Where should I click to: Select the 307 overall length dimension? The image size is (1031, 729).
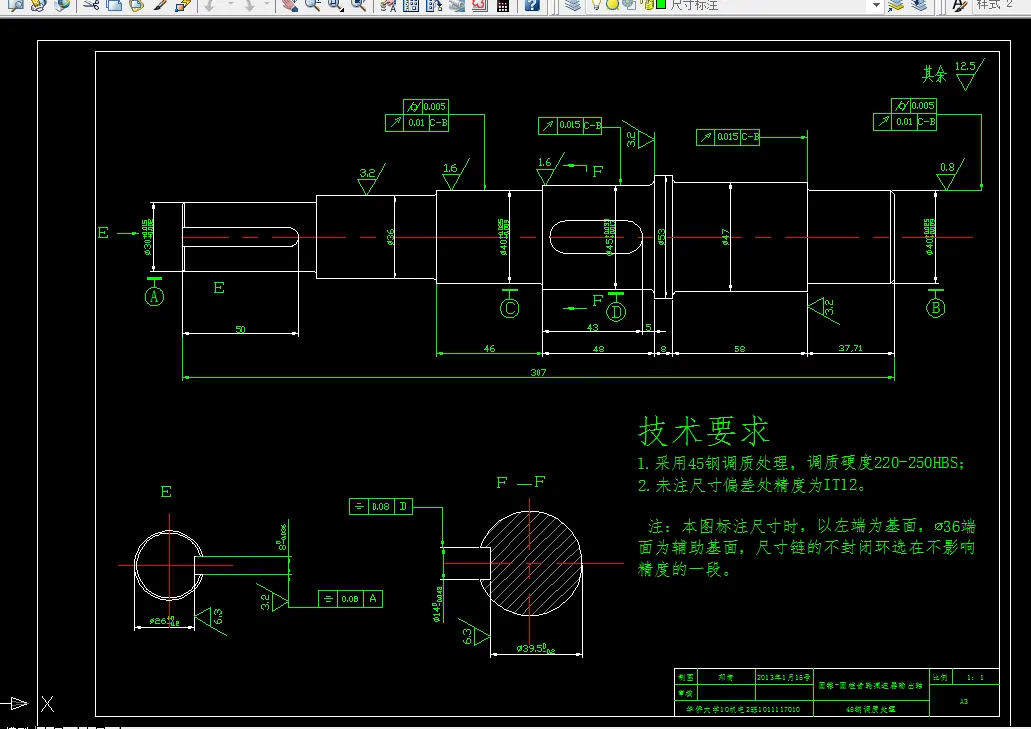tap(539, 372)
